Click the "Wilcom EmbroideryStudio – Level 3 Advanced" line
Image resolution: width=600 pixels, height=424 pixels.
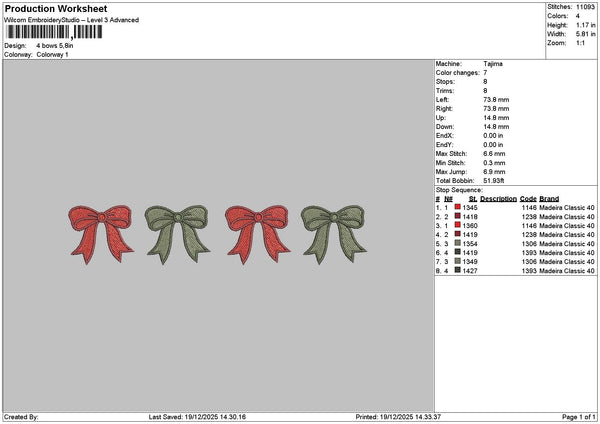[71, 20]
